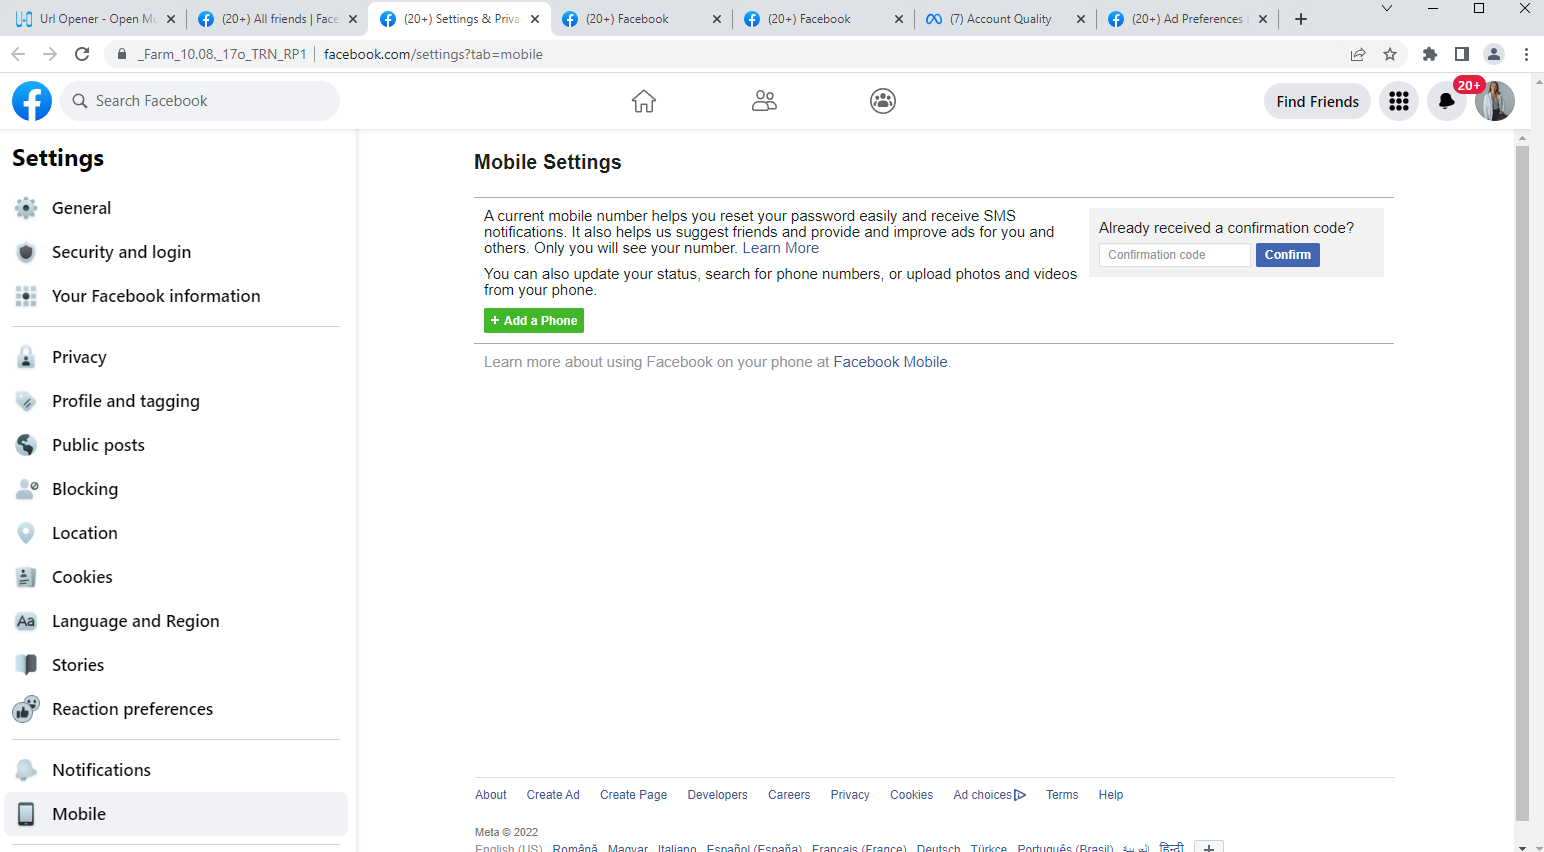Switch to the Account Quality tab
Image resolution: width=1544 pixels, height=852 pixels.
[1005, 19]
